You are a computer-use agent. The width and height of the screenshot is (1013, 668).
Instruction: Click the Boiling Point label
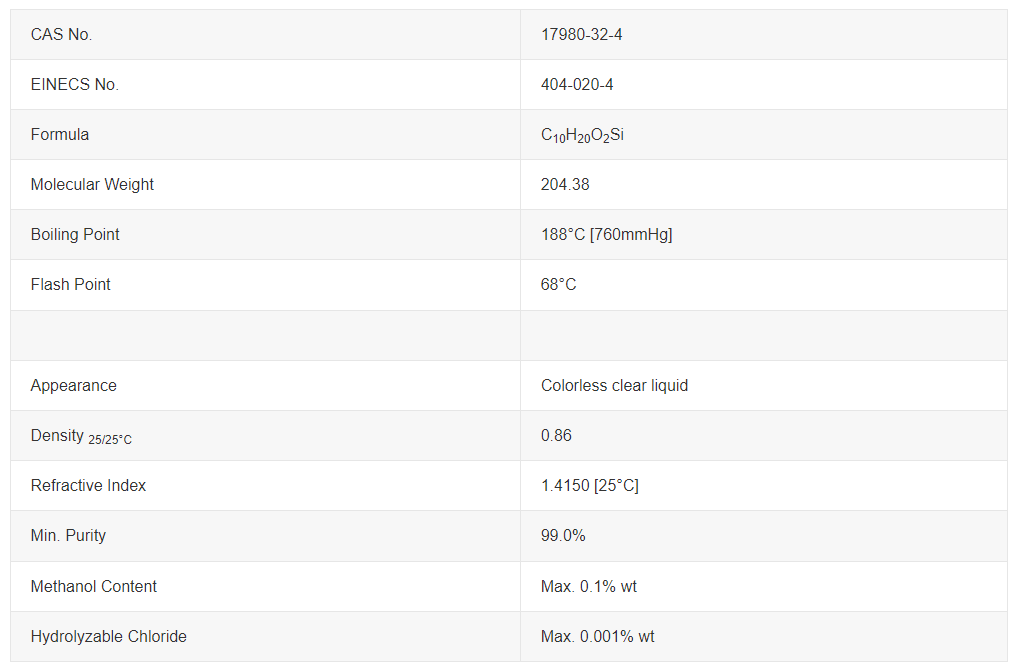pos(75,235)
